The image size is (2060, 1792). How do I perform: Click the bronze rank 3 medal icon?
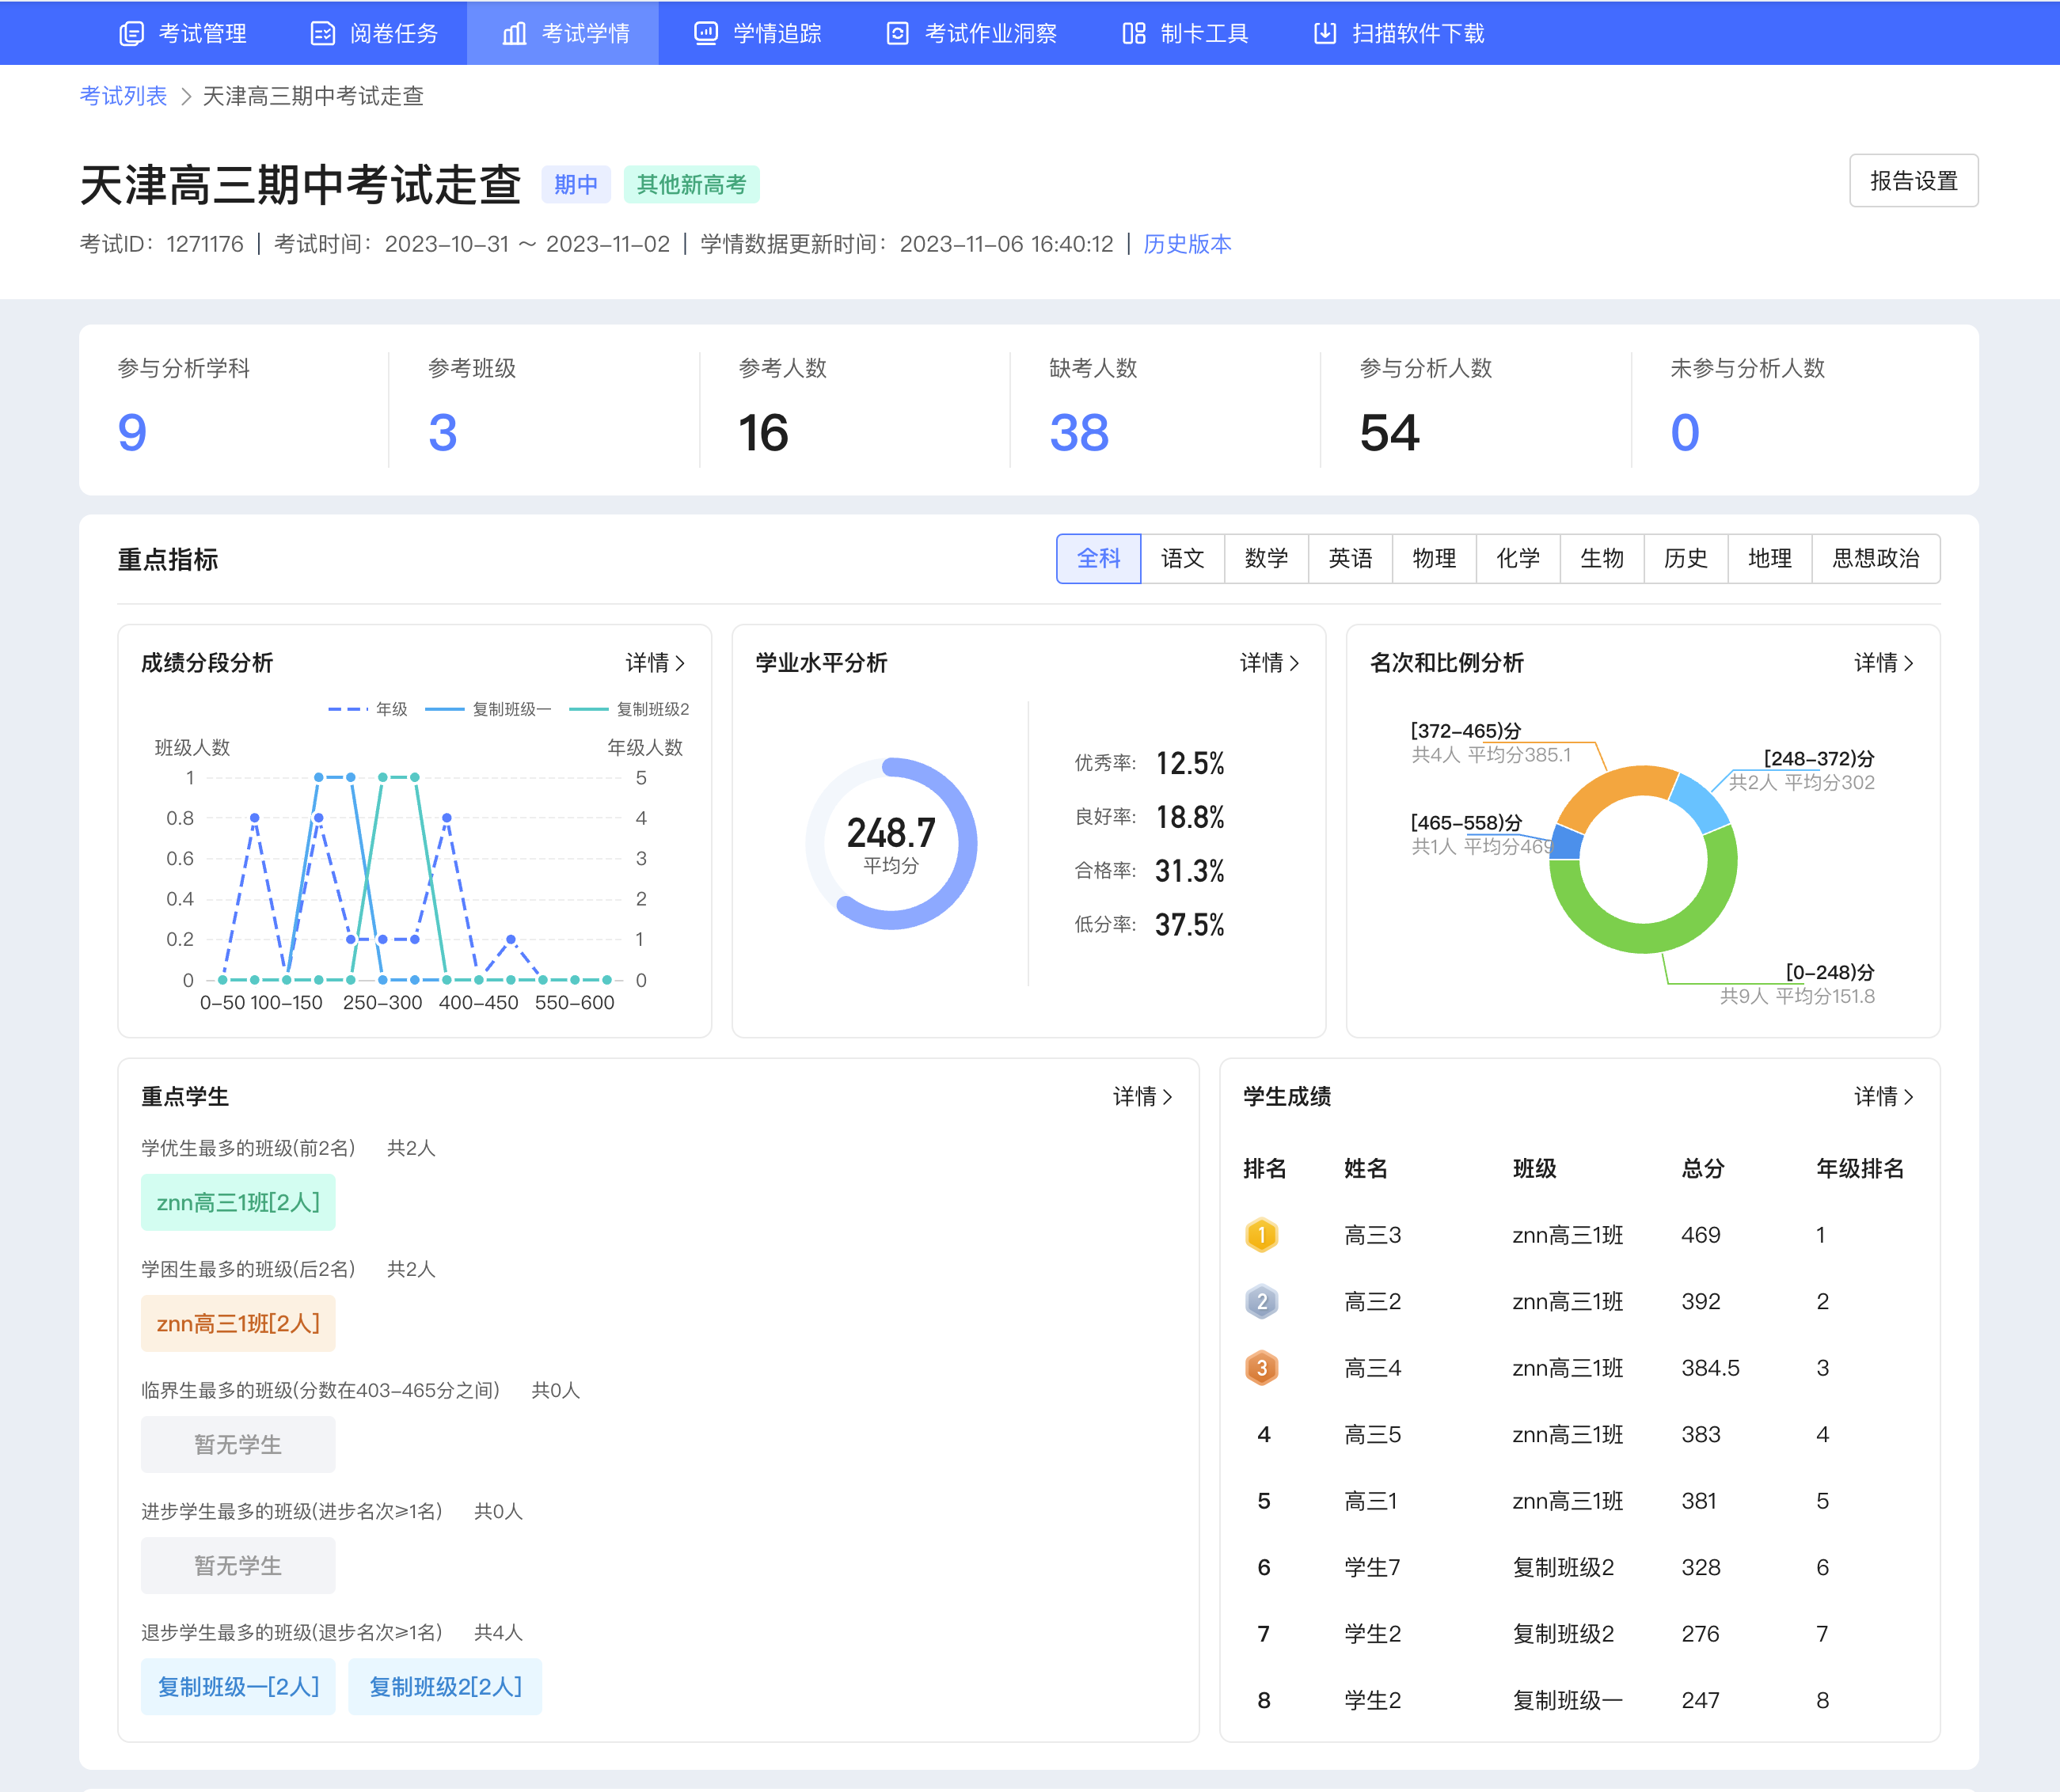coord(1262,1368)
